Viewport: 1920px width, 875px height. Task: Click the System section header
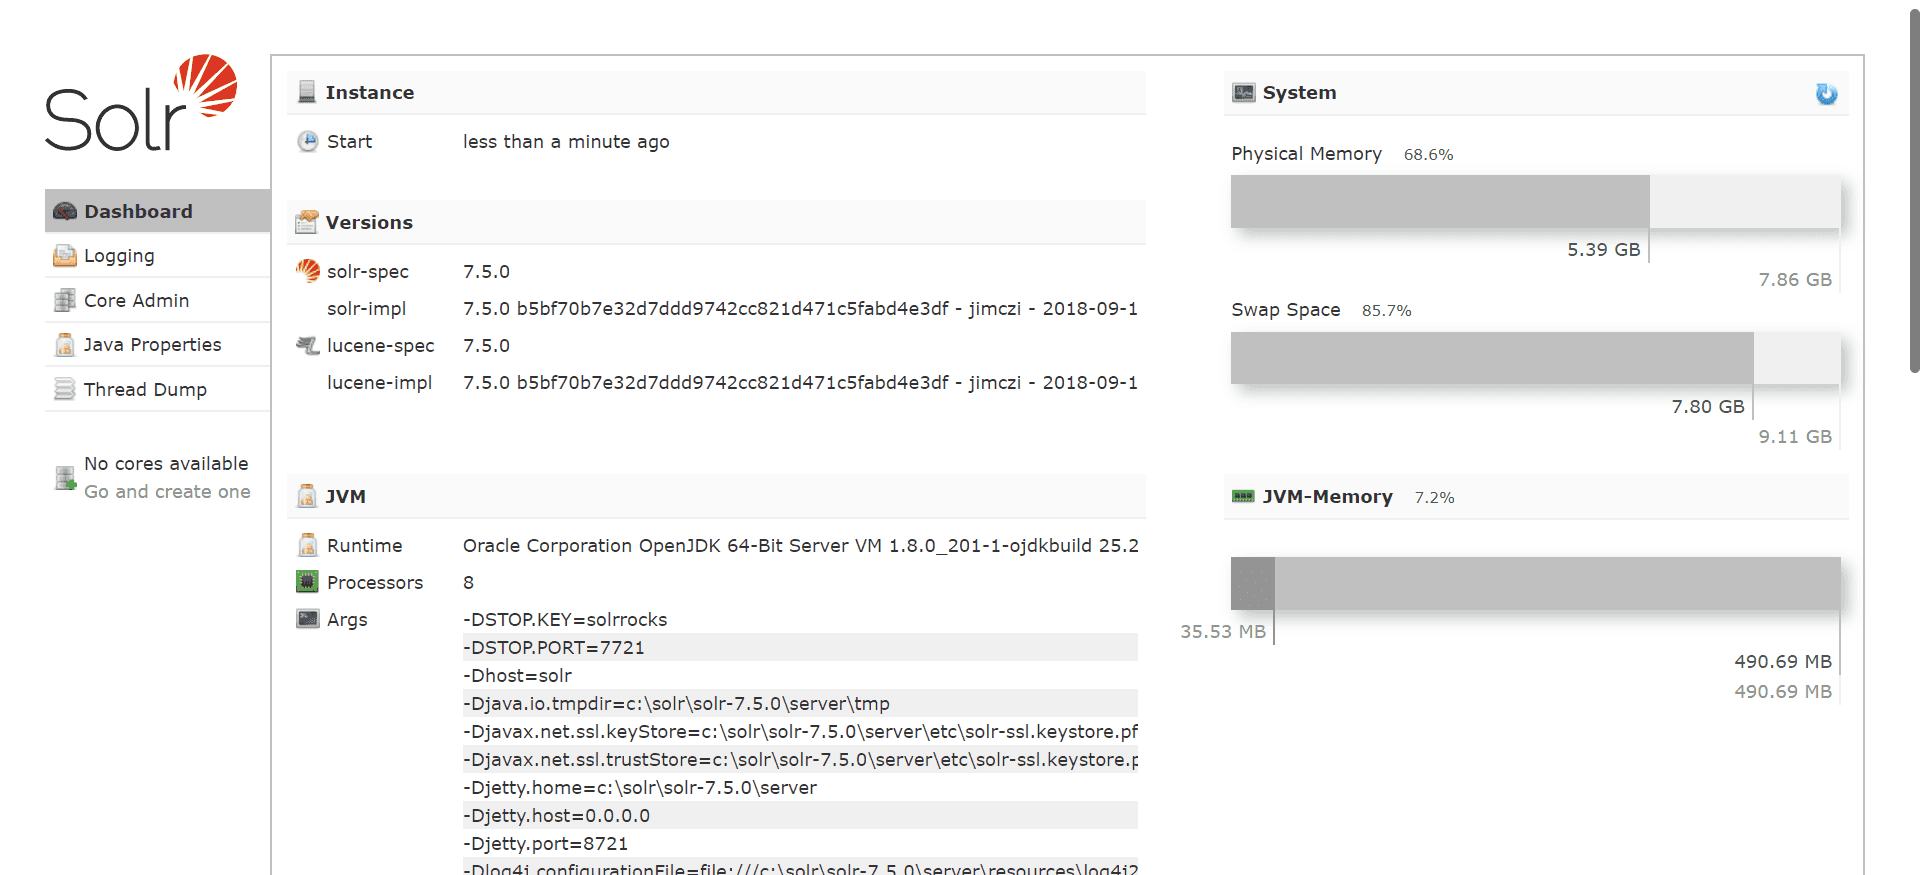(x=1536, y=93)
